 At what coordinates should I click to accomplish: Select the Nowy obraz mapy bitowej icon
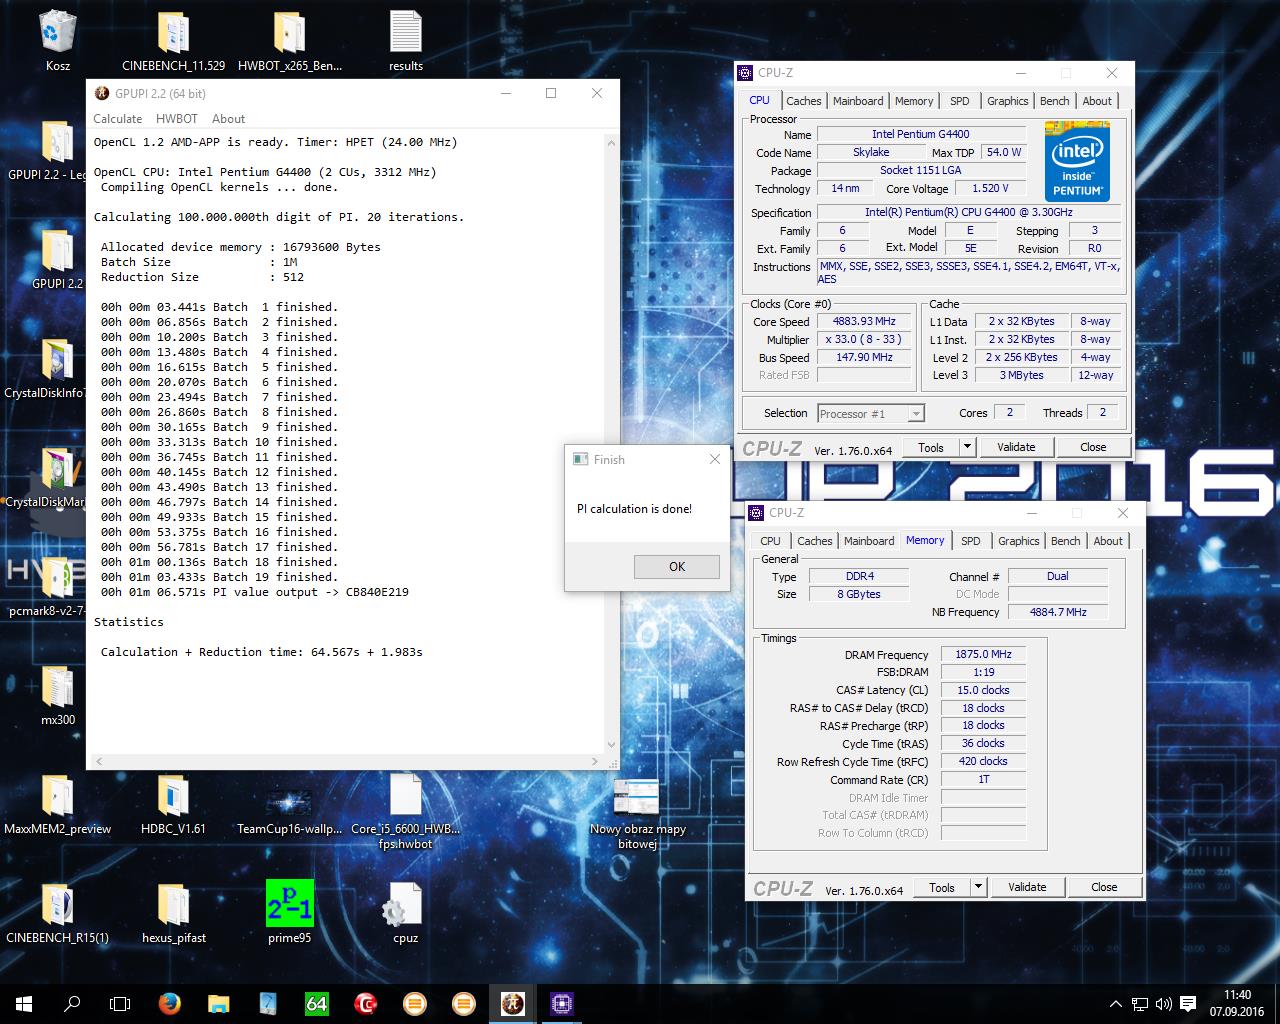(637, 812)
